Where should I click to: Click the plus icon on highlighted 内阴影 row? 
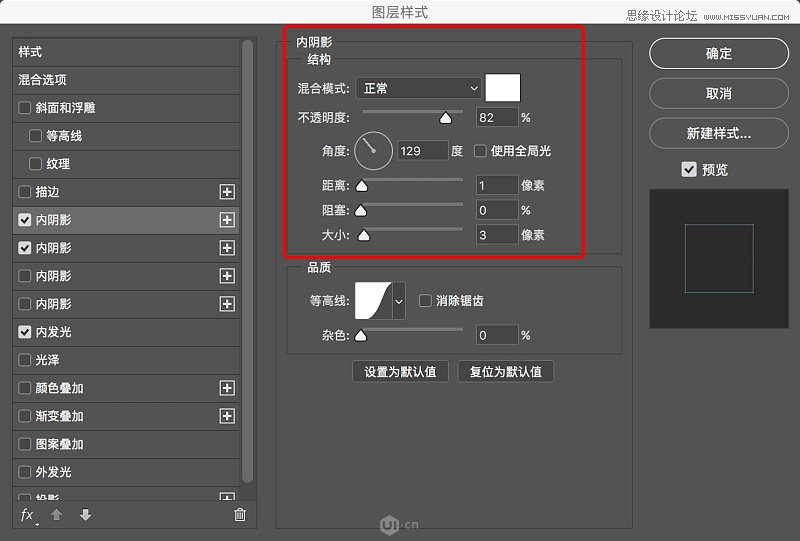click(227, 220)
